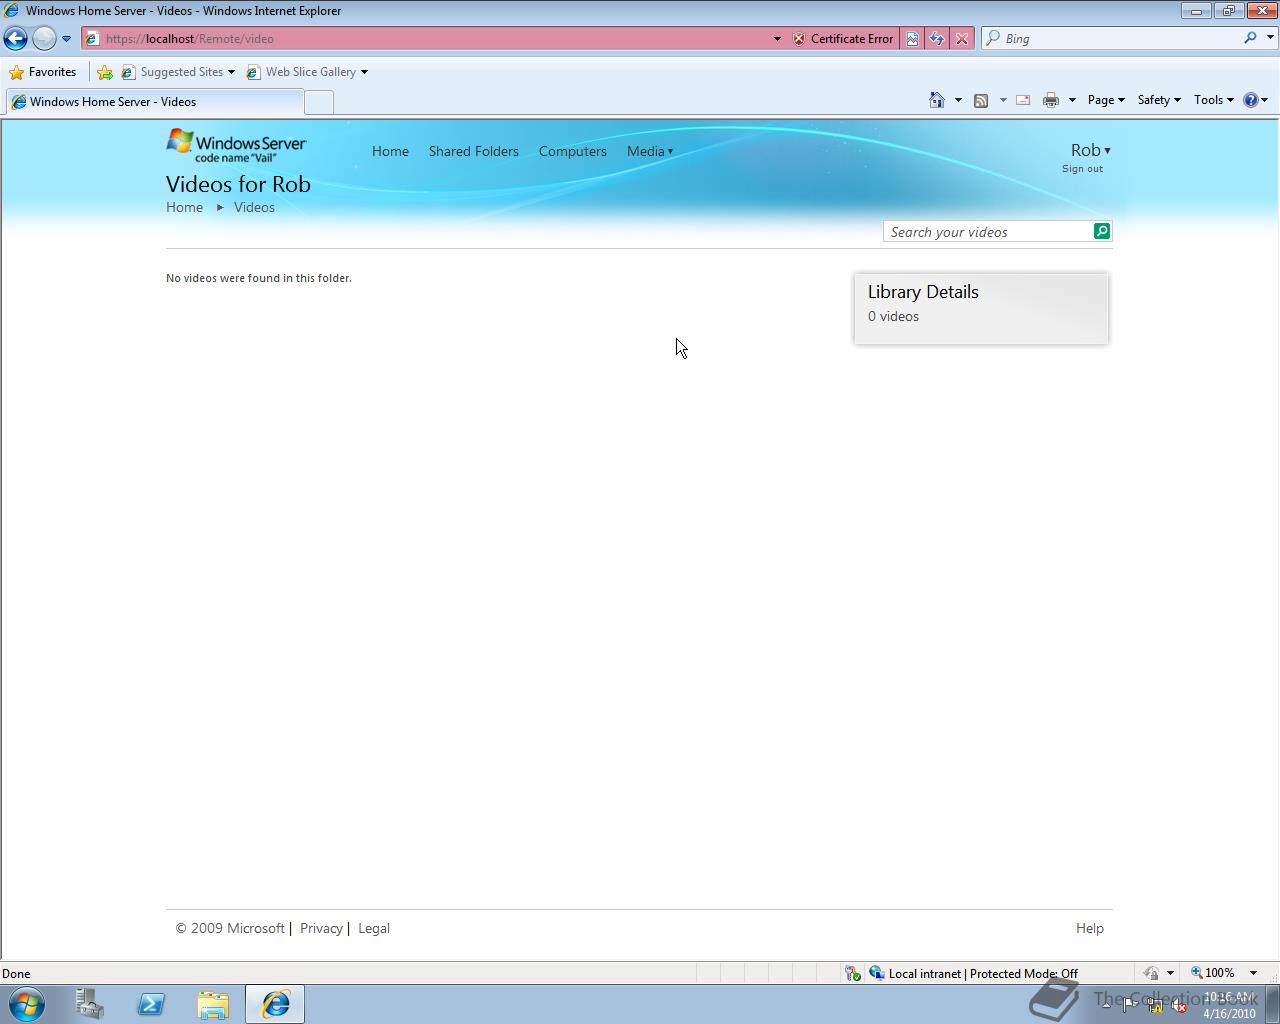
Task: Click the Home page icon in command bar
Action: tap(937, 100)
